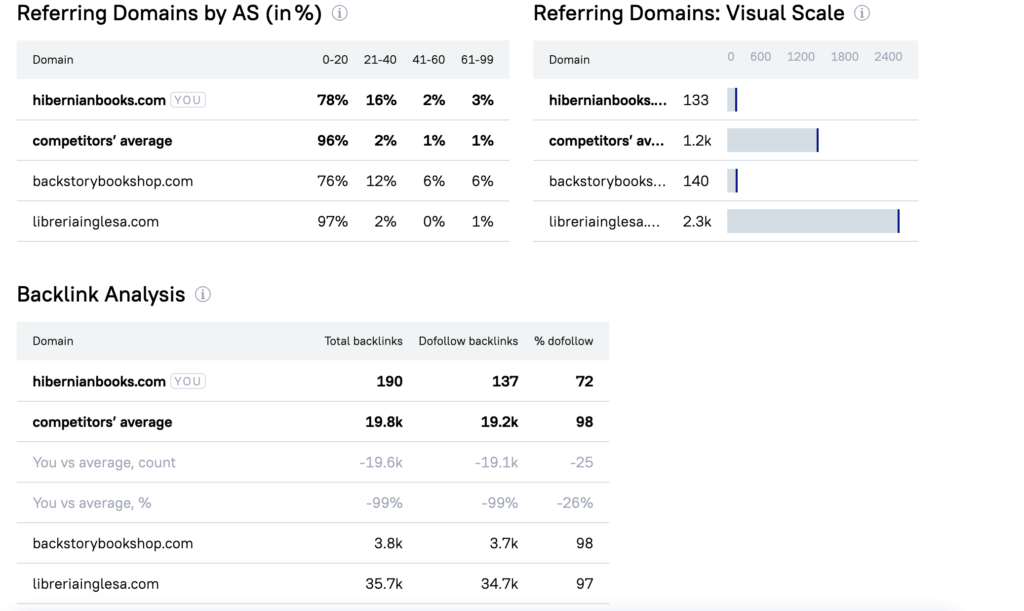Click the 'You vs average, %' row label
1024x611 pixels.
[92, 503]
